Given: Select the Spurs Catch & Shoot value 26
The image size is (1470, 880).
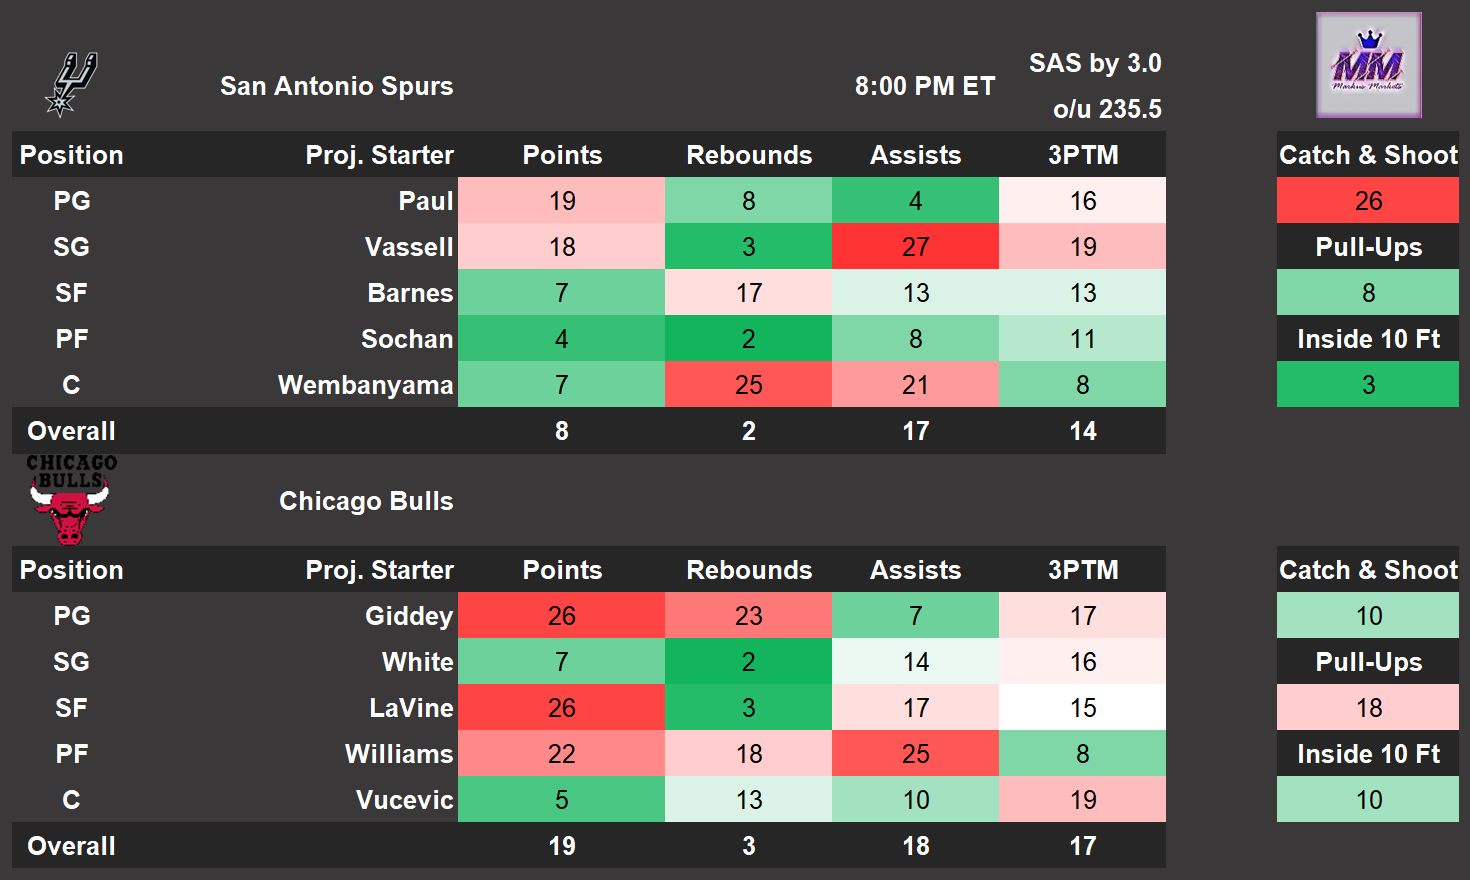Looking at the screenshot, I should [x=1368, y=201].
